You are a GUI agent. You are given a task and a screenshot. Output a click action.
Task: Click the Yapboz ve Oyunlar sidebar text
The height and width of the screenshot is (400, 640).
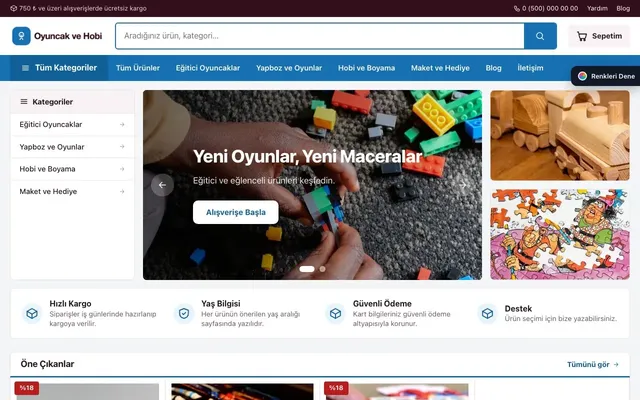point(52,147)
